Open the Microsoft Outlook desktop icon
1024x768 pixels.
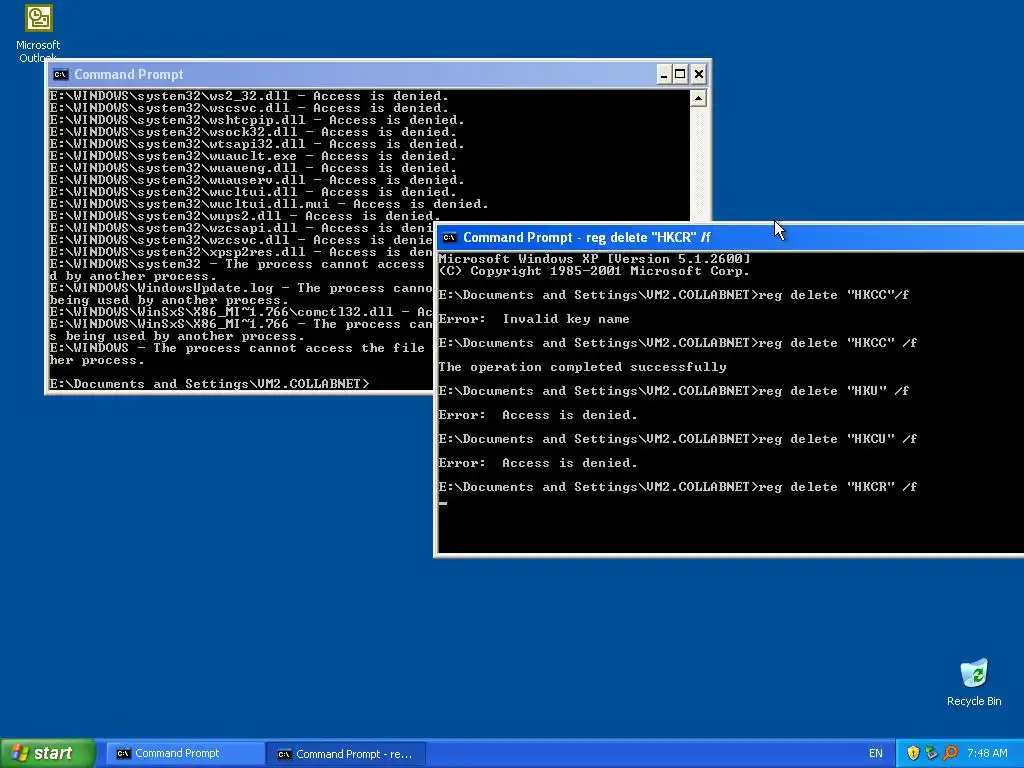38,33
